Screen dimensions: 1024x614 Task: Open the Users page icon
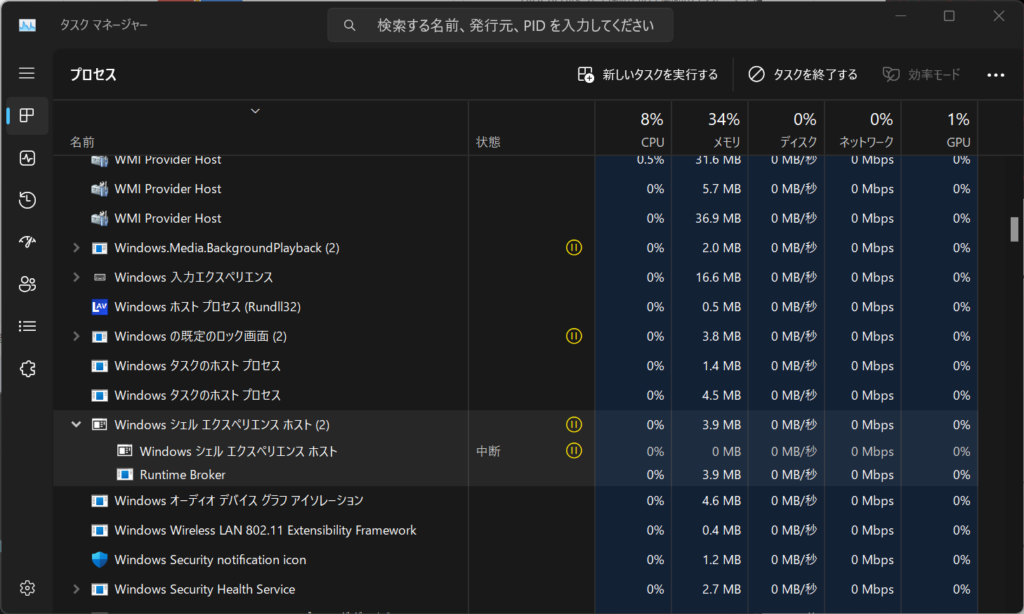point(27,284)
